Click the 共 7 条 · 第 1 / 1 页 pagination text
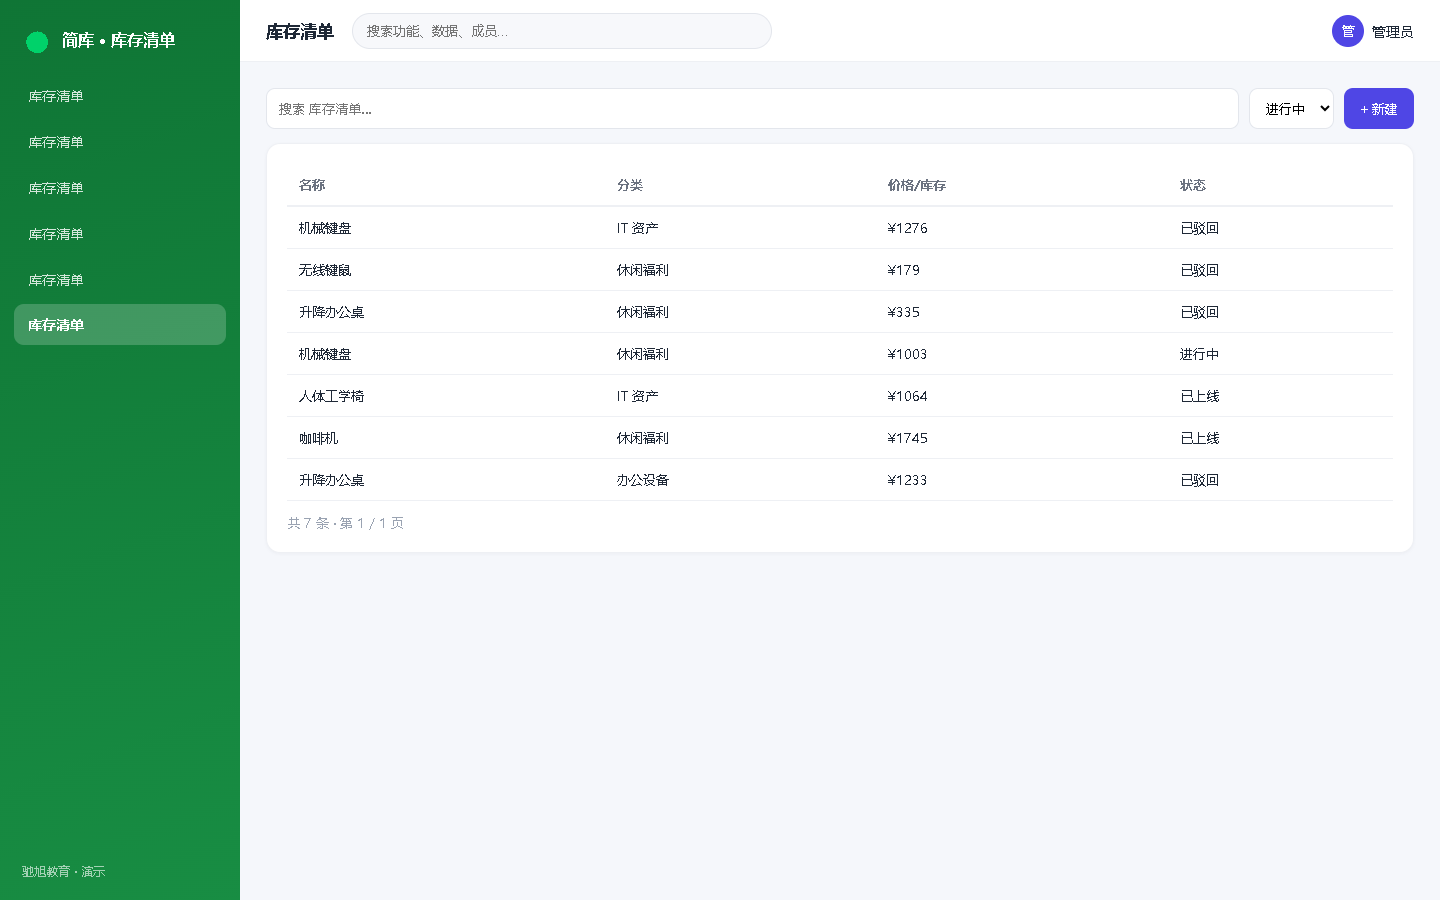The image size is (1440, 900). pos(346,523)
